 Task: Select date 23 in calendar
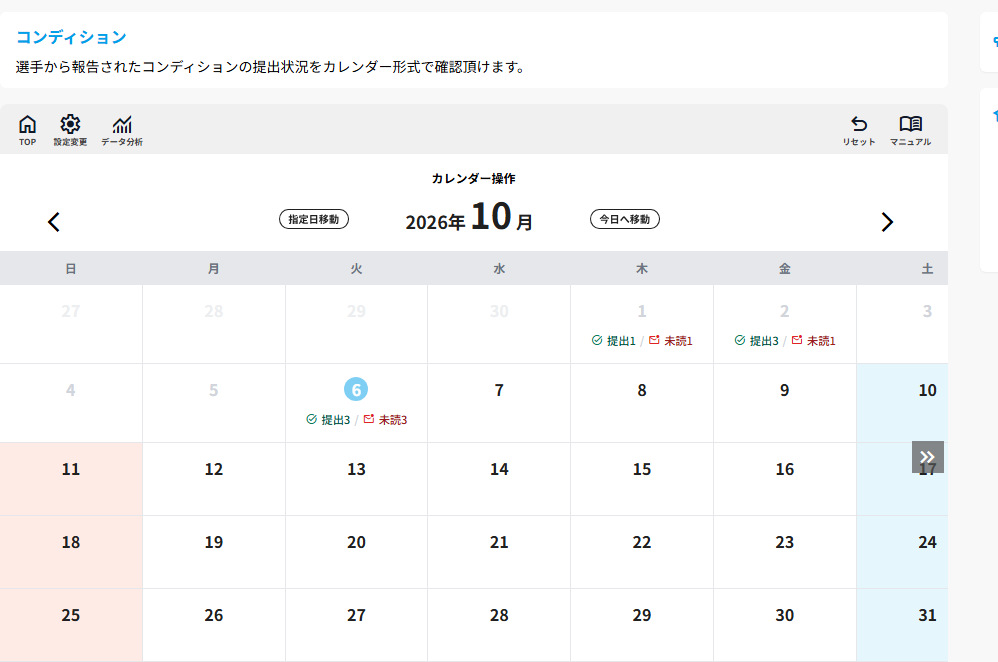(785, 542)
